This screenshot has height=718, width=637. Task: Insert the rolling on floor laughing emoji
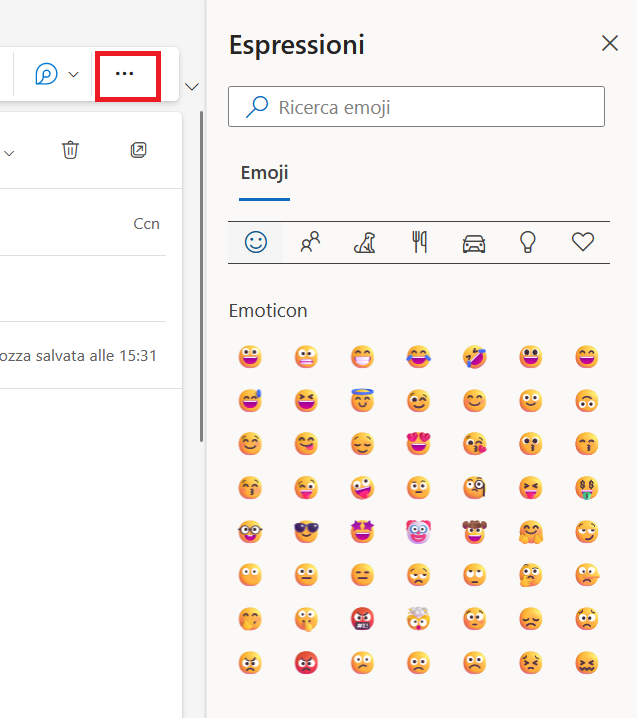(x=474, y=357)
